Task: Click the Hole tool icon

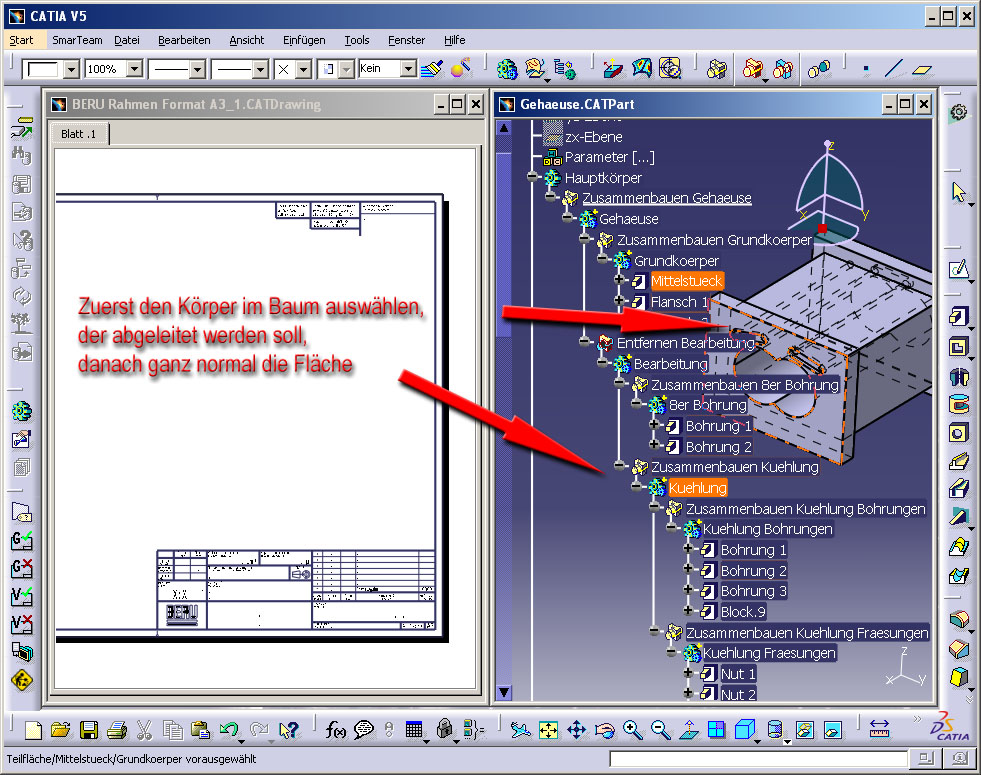Action: pos(958,433)
